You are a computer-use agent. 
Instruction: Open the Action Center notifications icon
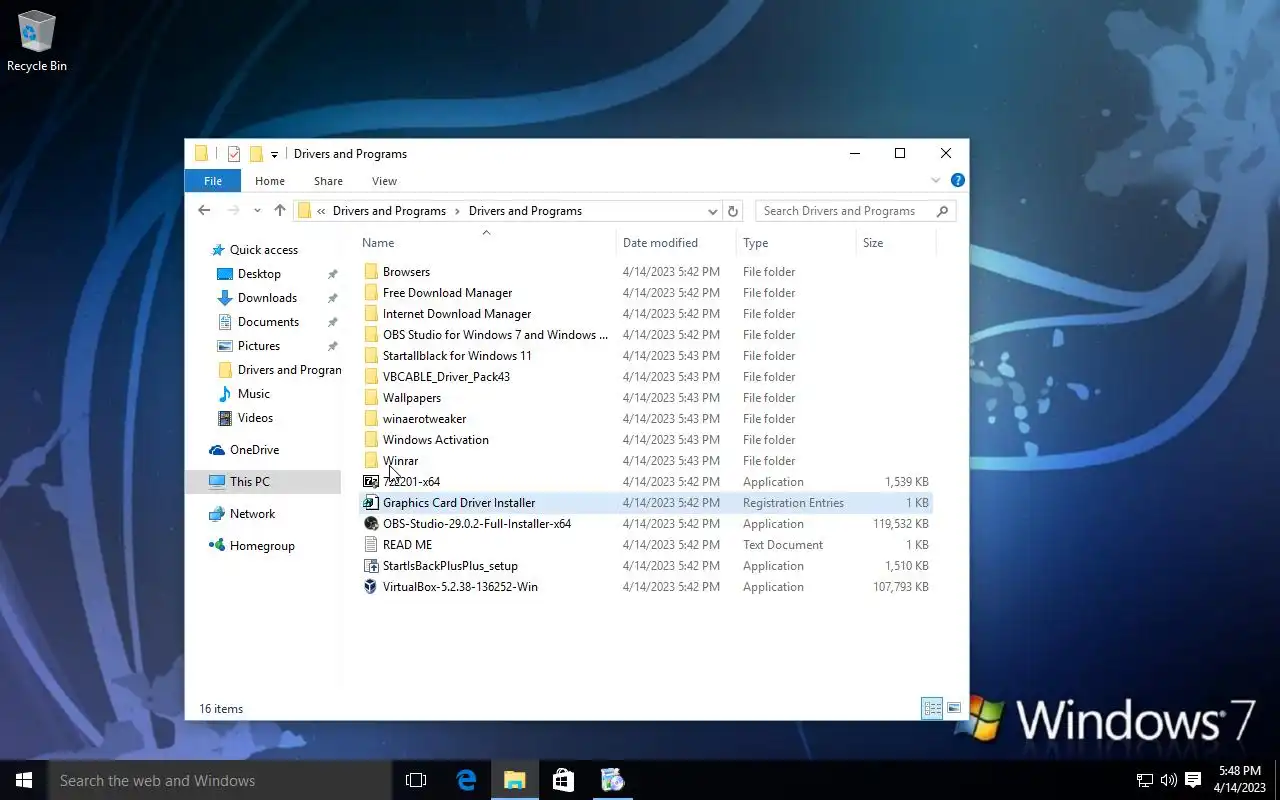(x=1193, y=780)
